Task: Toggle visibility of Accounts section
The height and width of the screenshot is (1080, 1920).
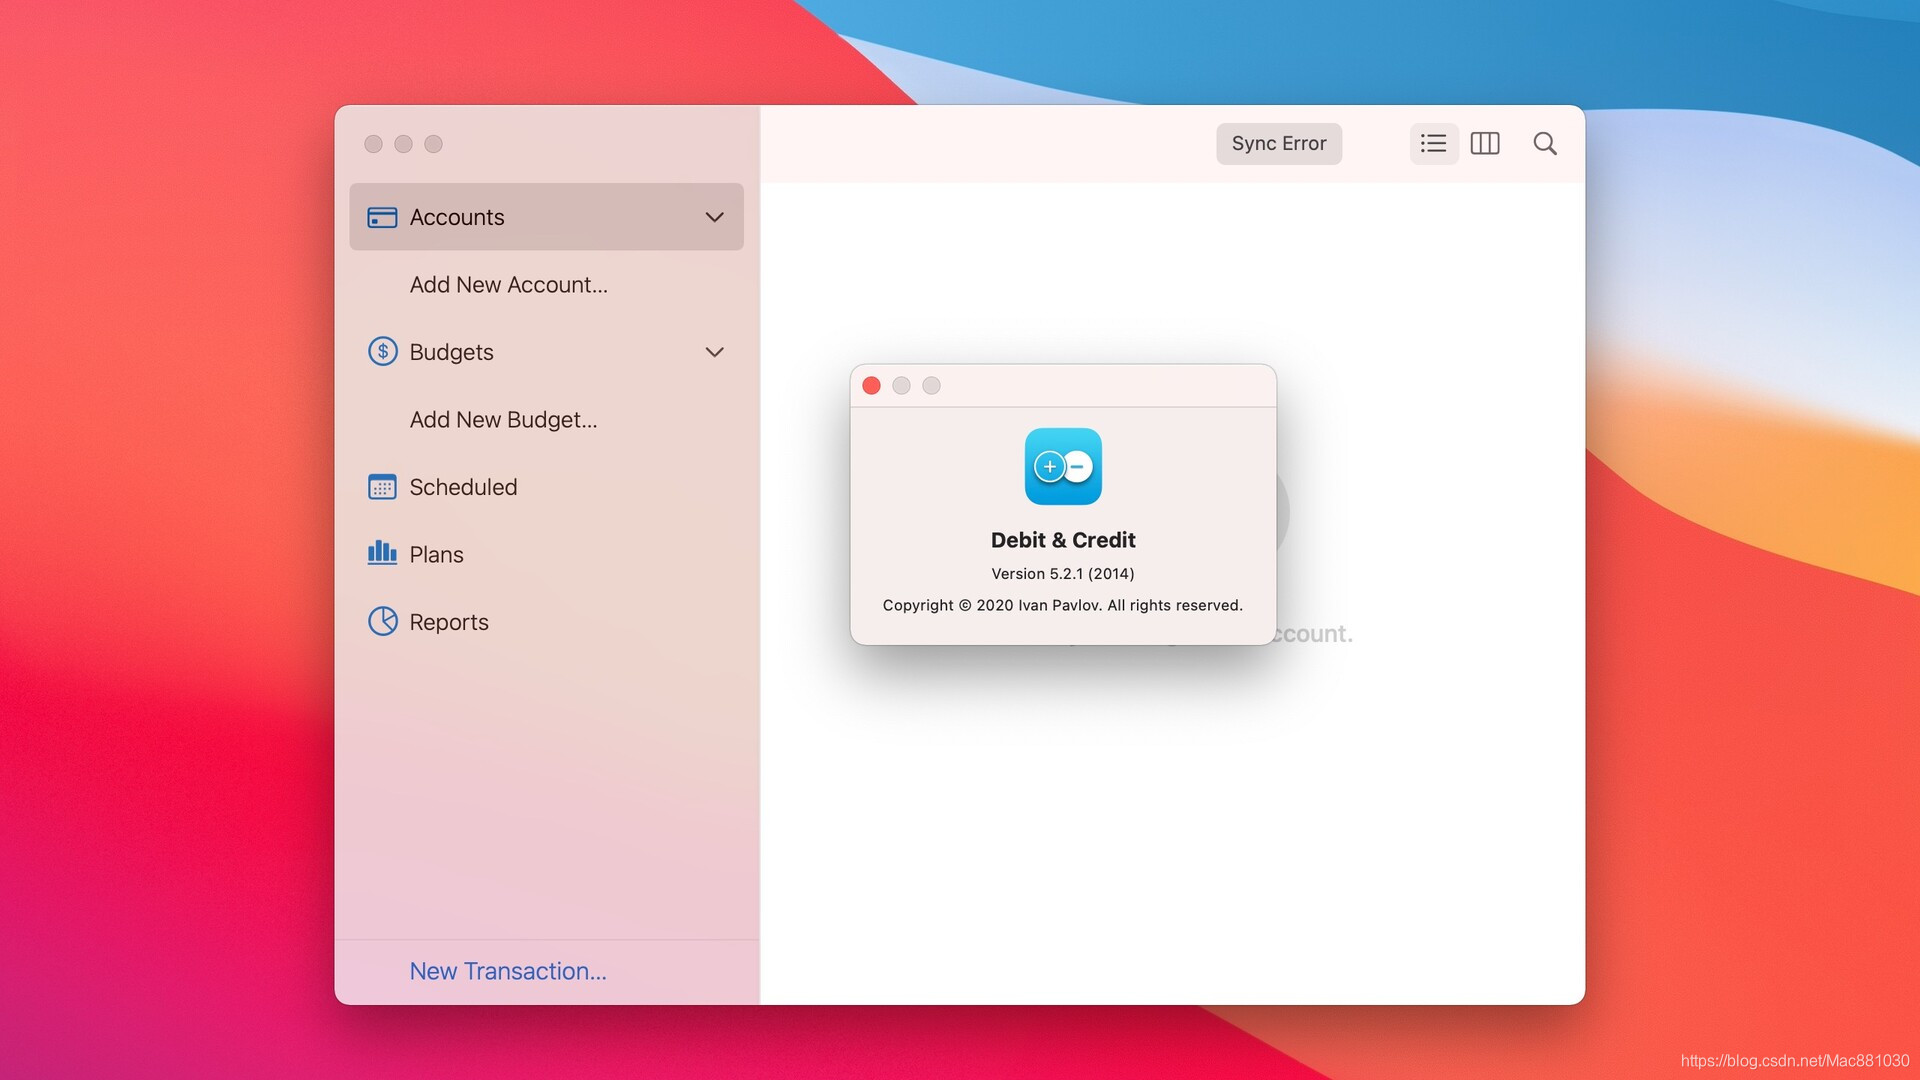Action: (715, 216)
